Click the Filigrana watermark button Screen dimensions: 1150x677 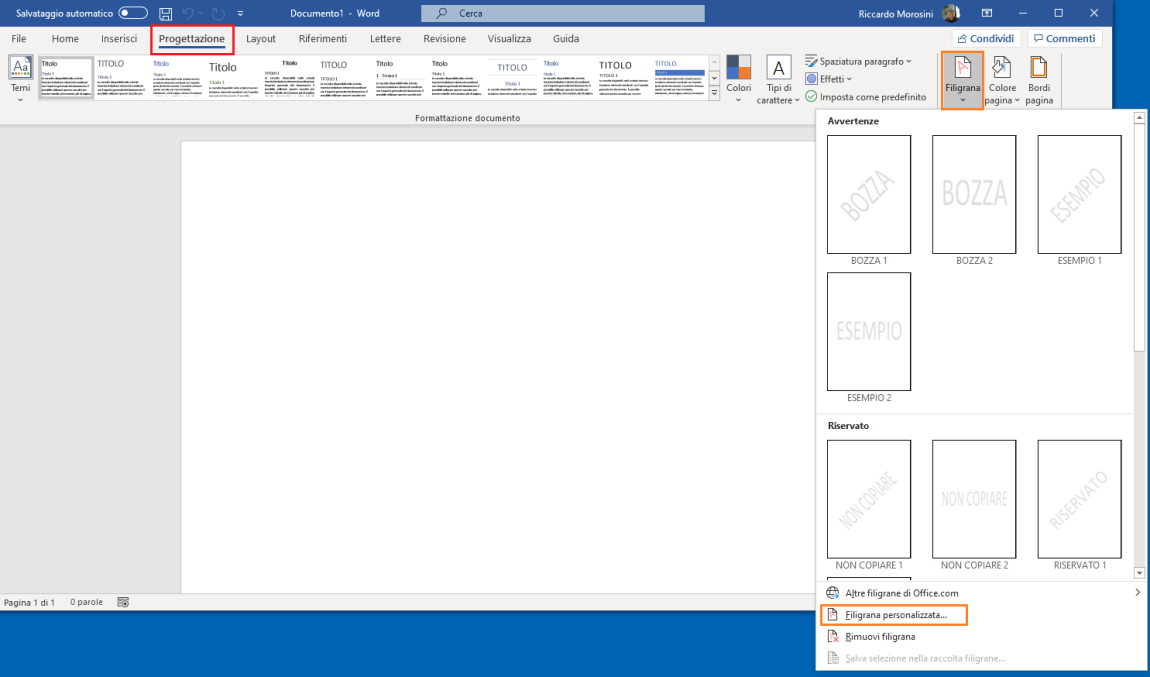click(962, 80)
